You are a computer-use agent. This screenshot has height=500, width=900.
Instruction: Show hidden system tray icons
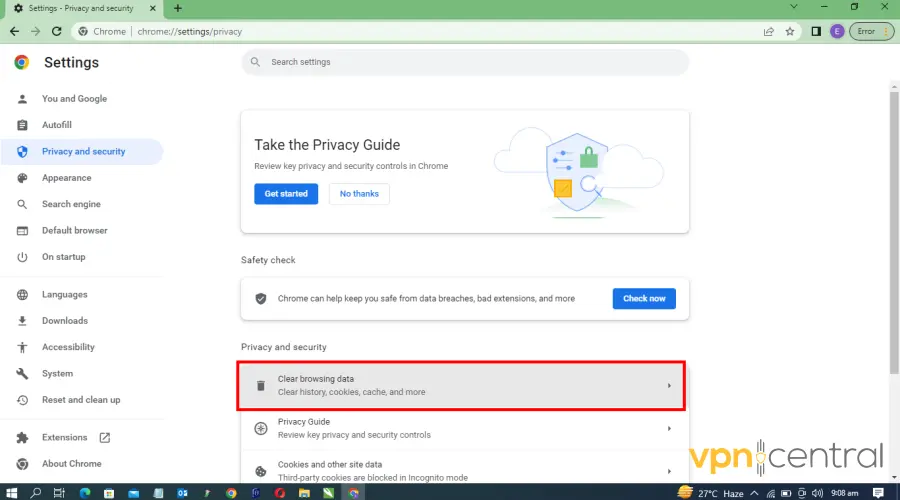pyautogui.click(x=755, y=493)
